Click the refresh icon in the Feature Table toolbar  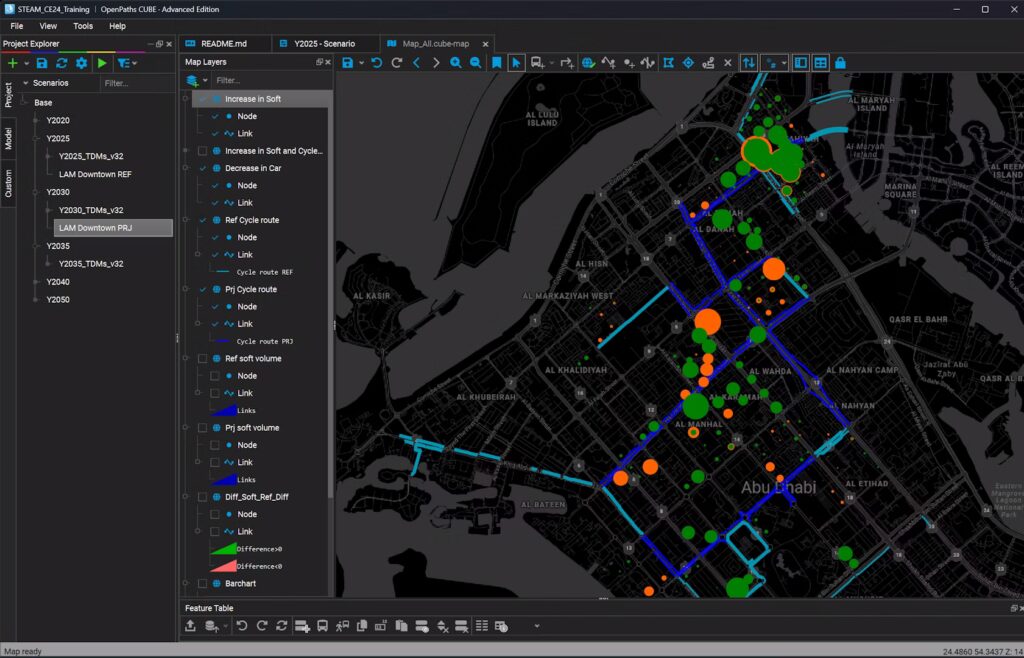pos(281,625)
